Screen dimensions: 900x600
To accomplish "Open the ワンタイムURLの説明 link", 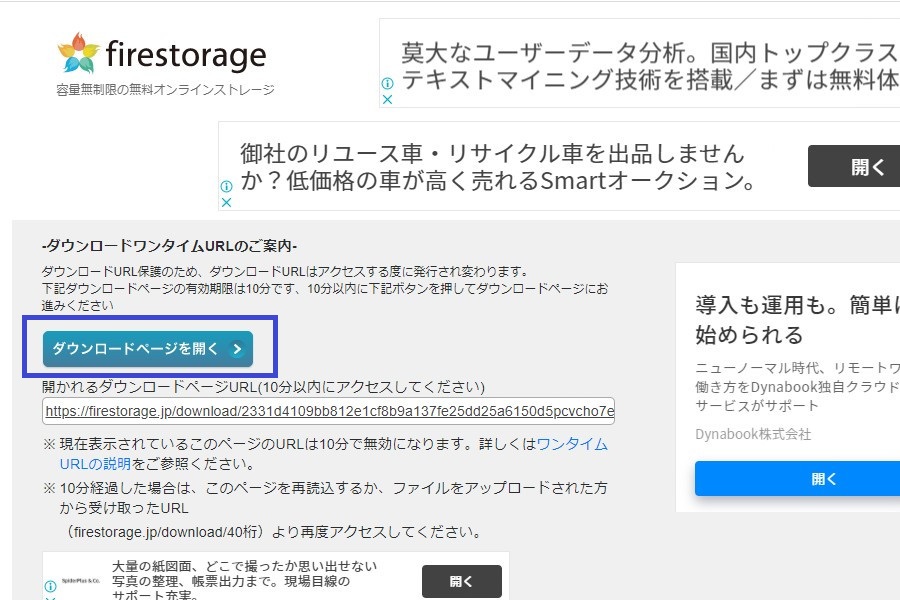I will (572, 443).
